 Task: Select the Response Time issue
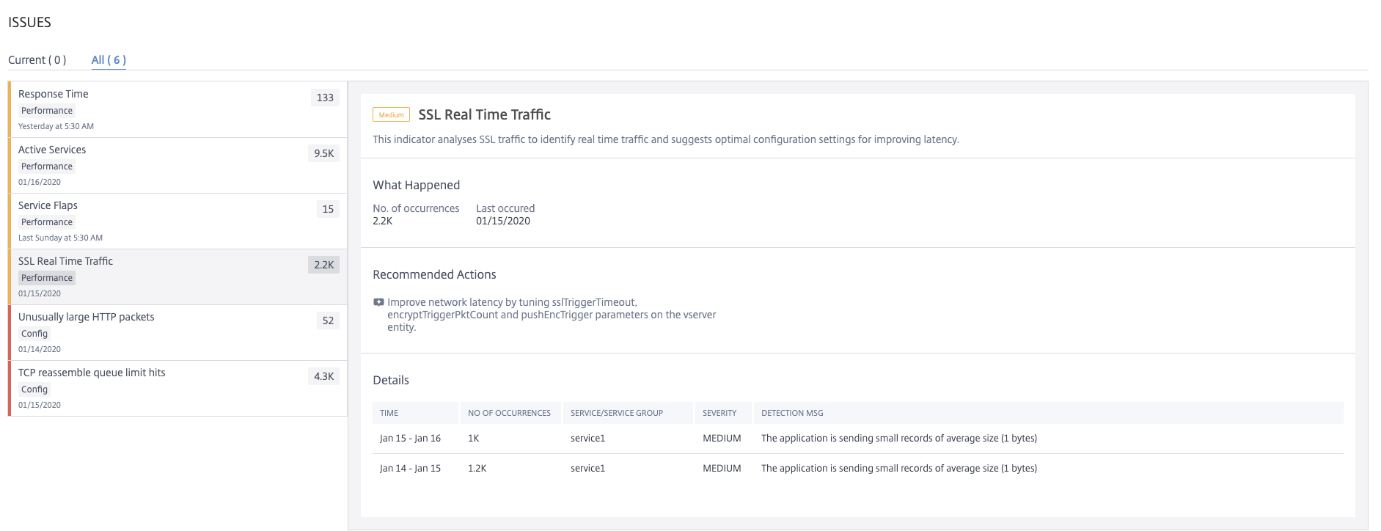(177, 109)
